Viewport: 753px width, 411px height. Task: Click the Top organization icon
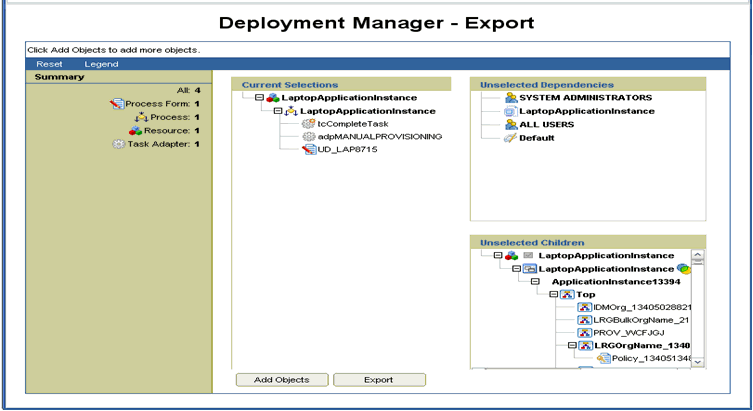[x=567, y=294]
